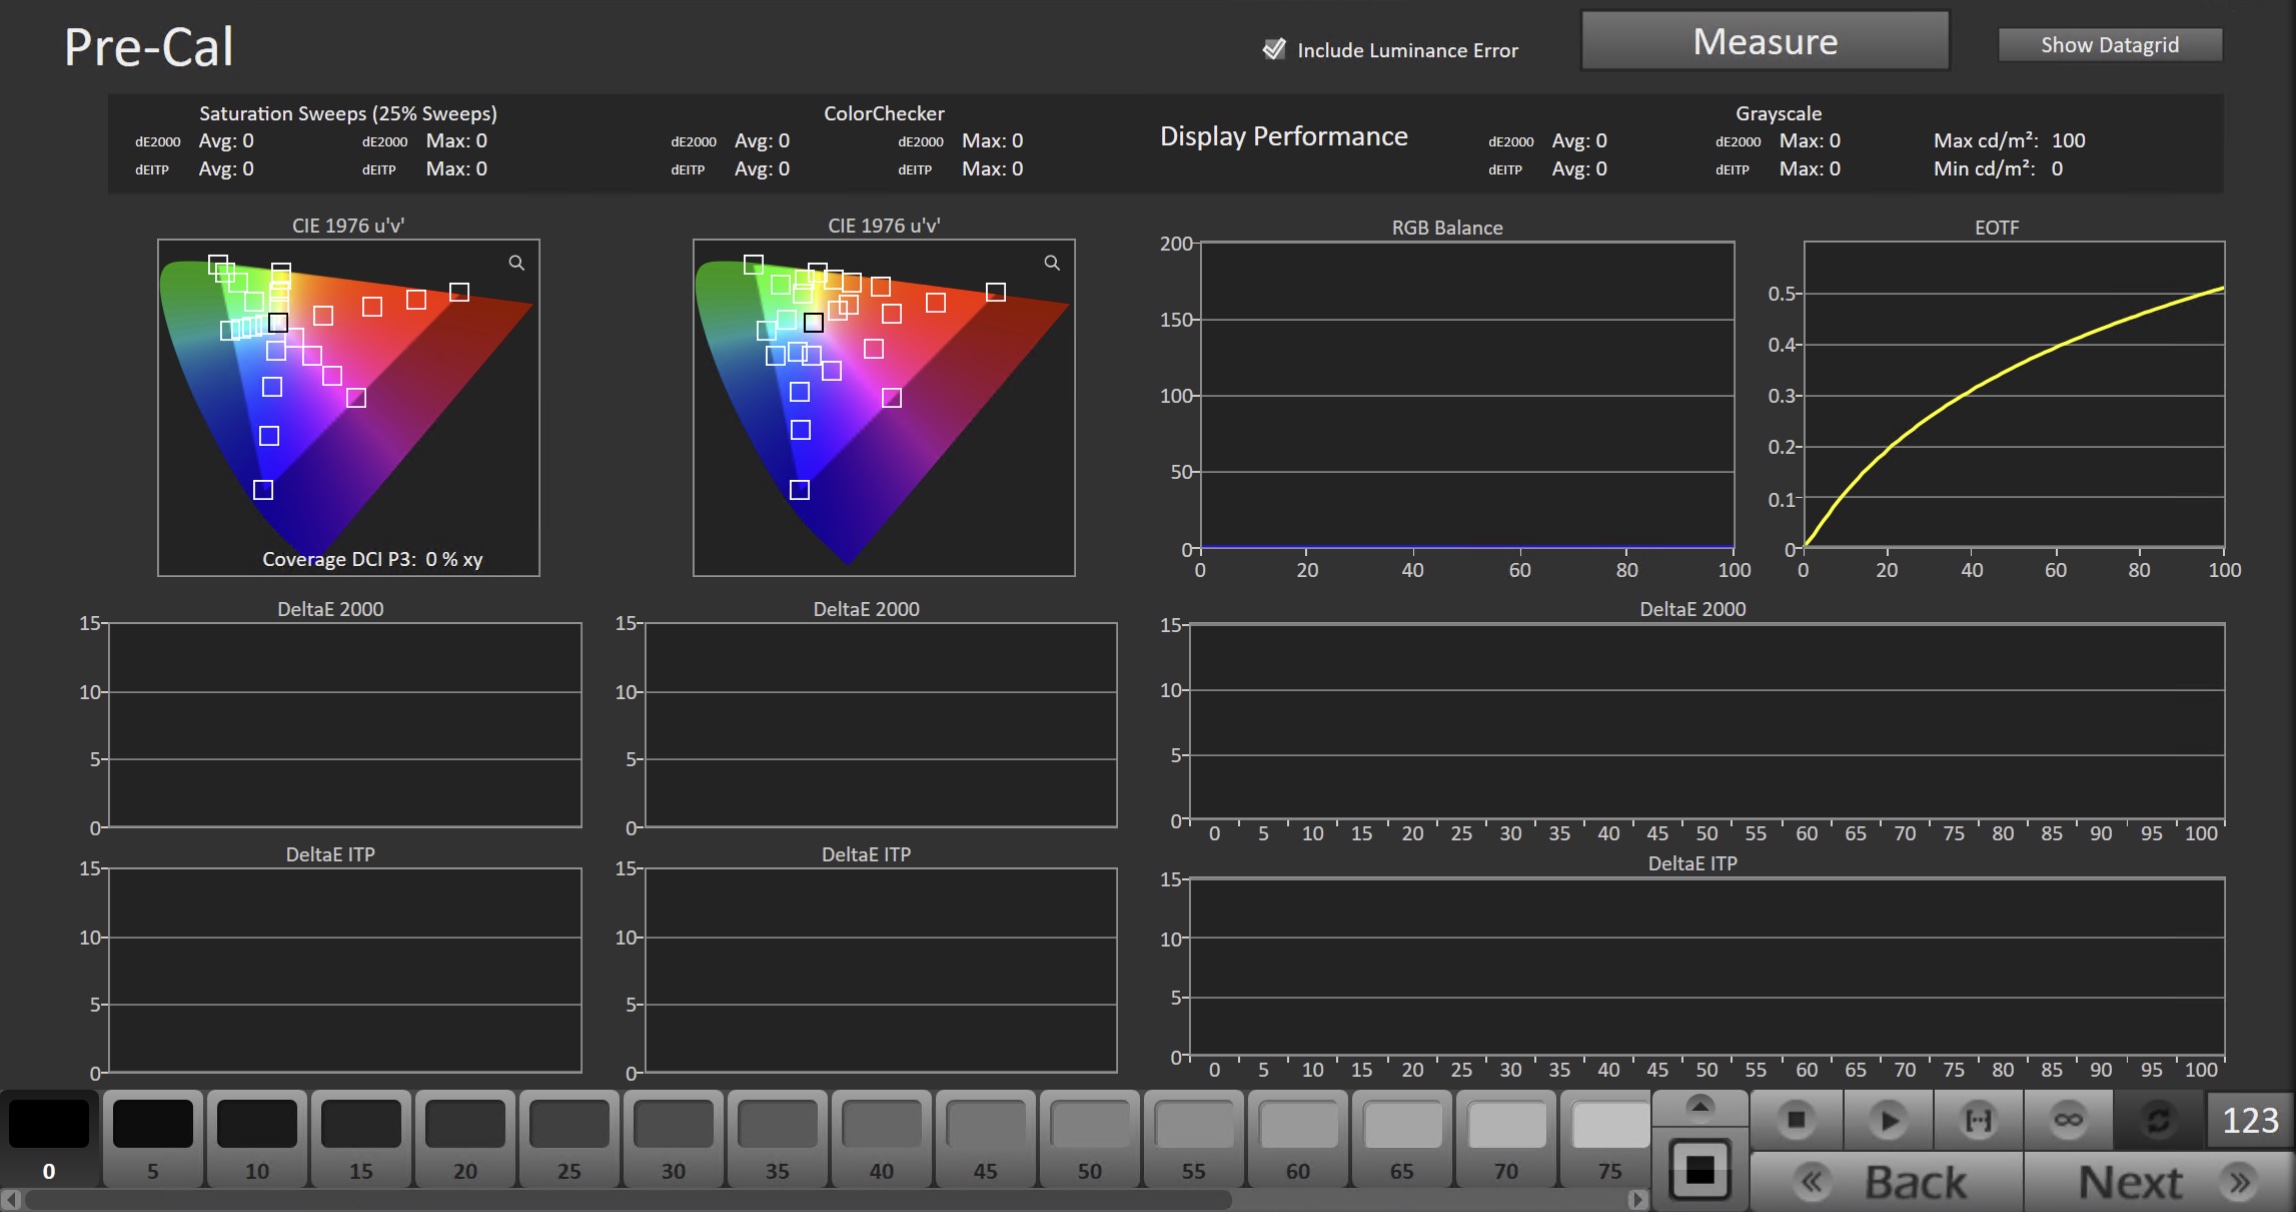Select the 50 percent gray swatch

(x=1089, y=1140)
